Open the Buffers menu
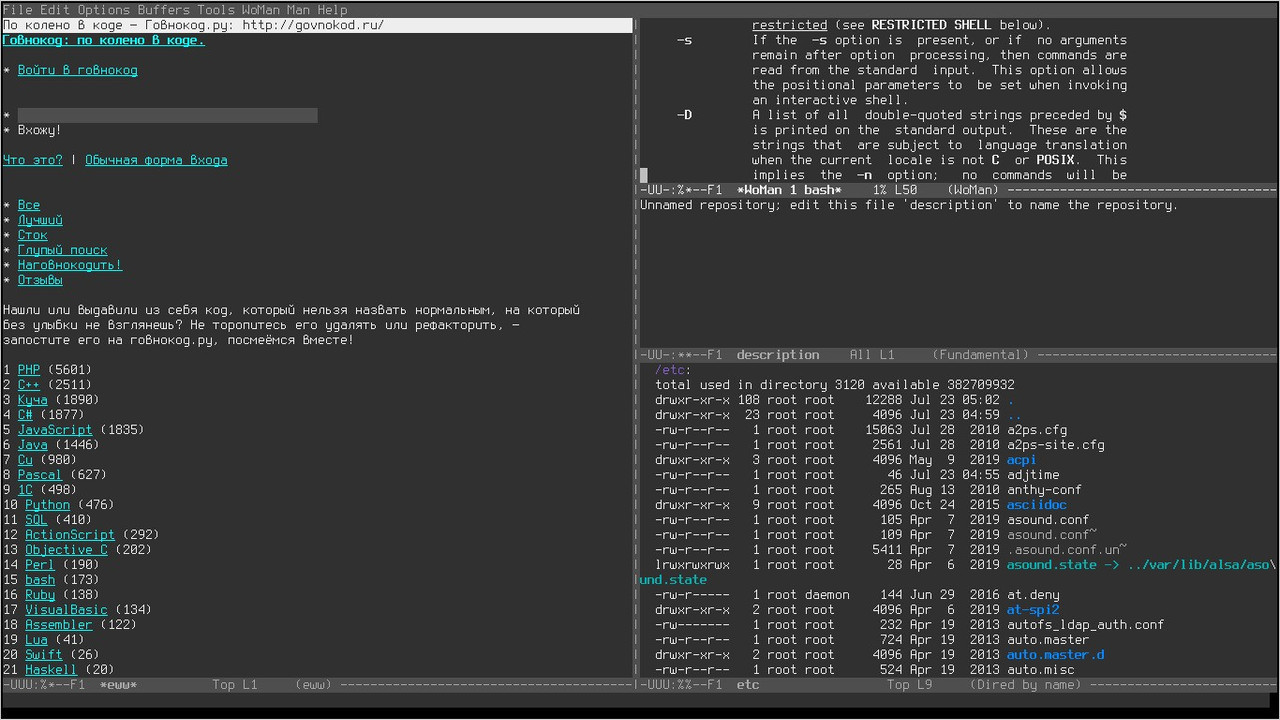Viewport: 1280px width, 720px height. 164,10
